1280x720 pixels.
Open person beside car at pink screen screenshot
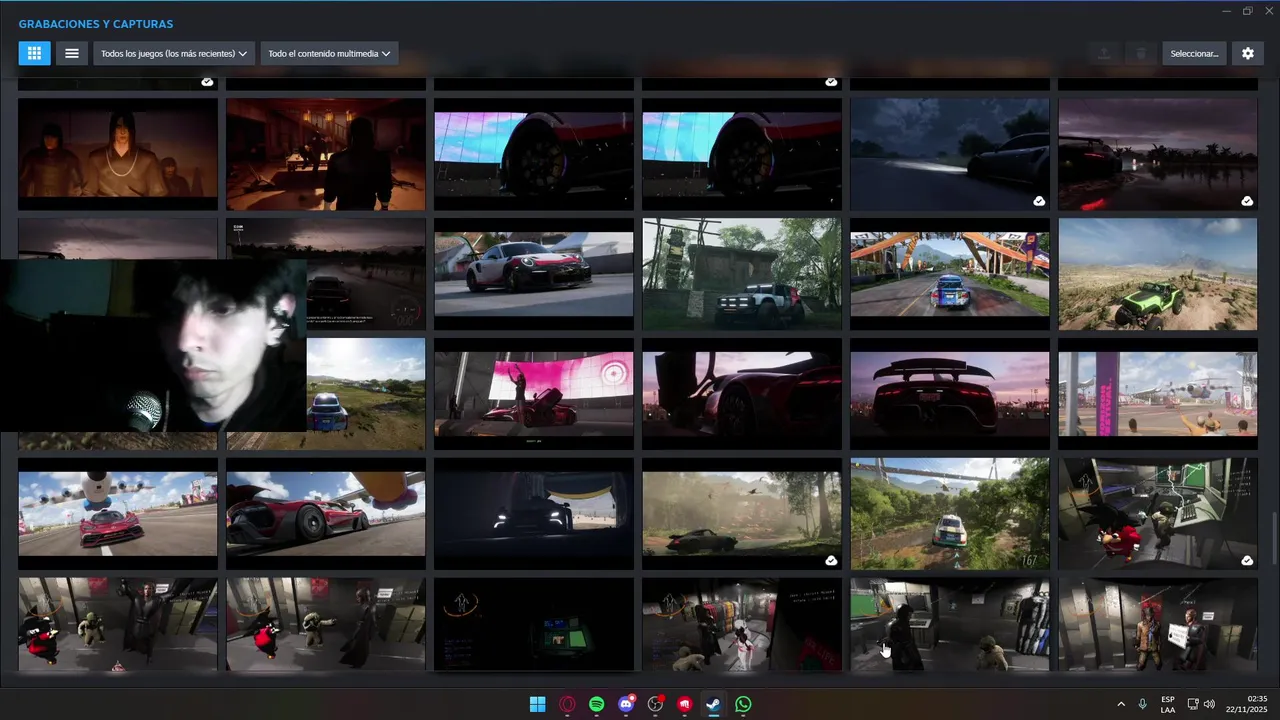[534, 394]
